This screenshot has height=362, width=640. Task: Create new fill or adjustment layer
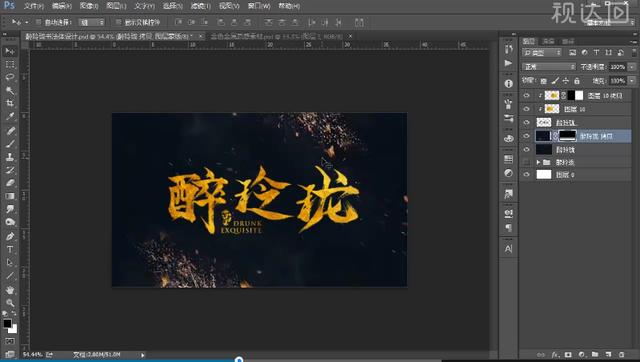582,355
